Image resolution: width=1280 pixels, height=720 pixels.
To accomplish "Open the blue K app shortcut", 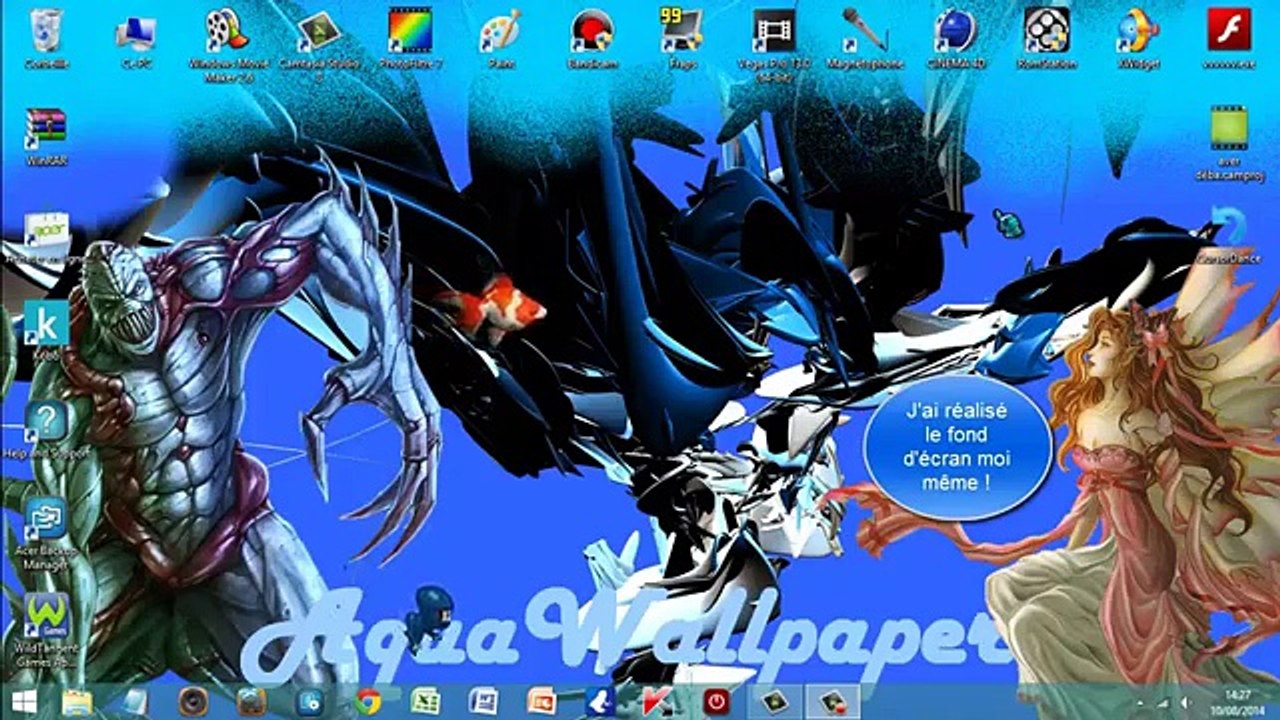I will (x=46, y=330).
